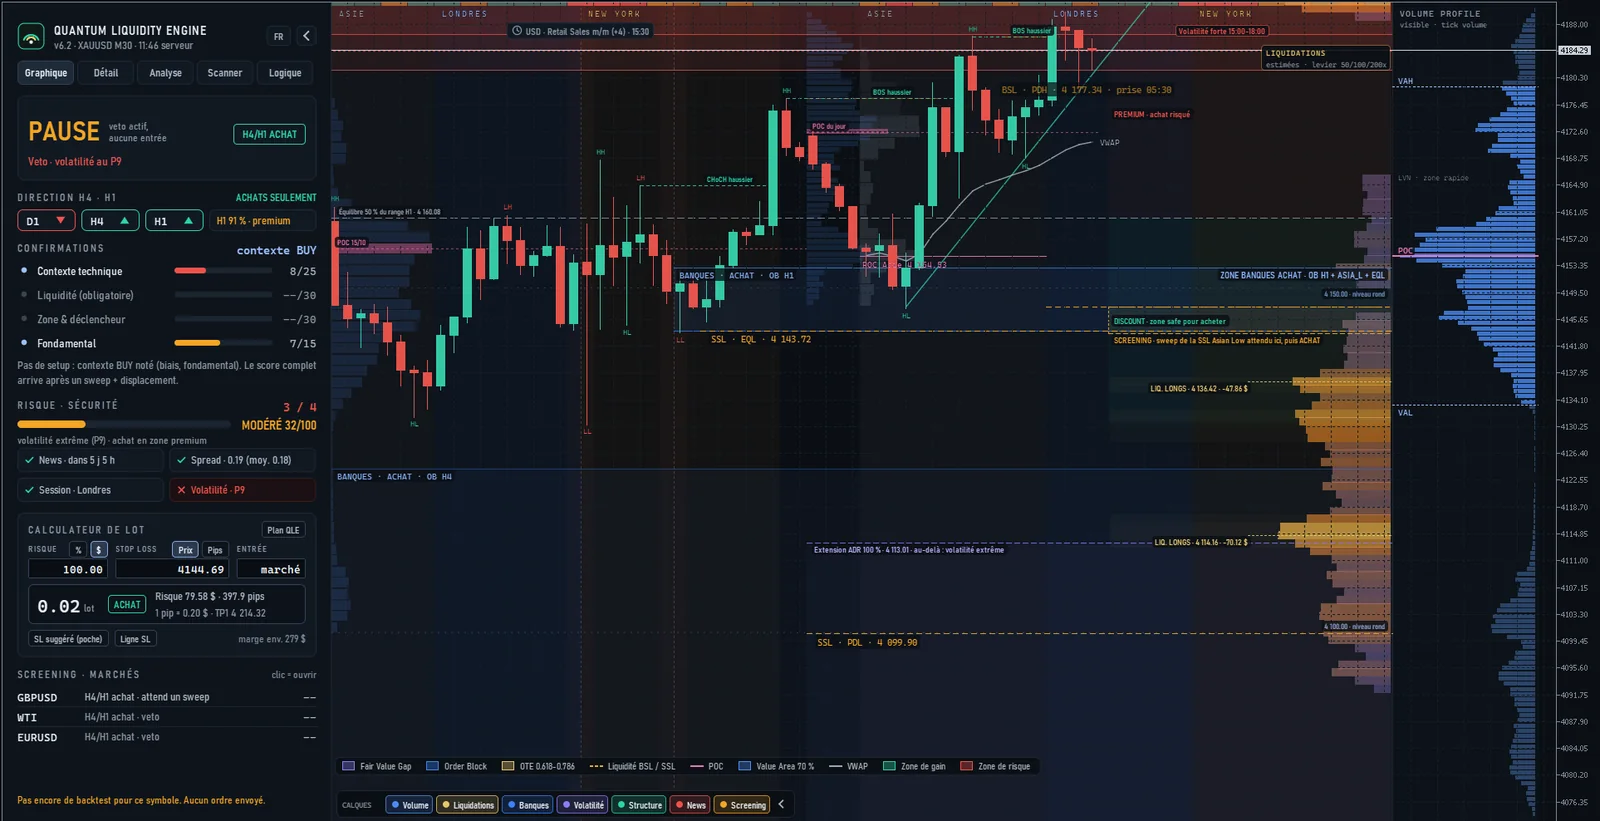Click the News safety check item
This screenshot has width=1600, height=821.
pos(91,460)
